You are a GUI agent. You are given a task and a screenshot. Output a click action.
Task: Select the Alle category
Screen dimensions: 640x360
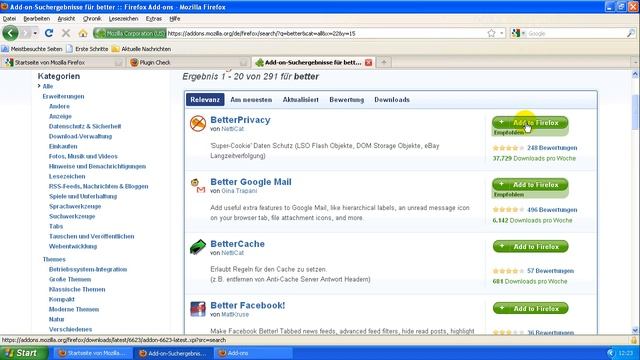[48, 87]
